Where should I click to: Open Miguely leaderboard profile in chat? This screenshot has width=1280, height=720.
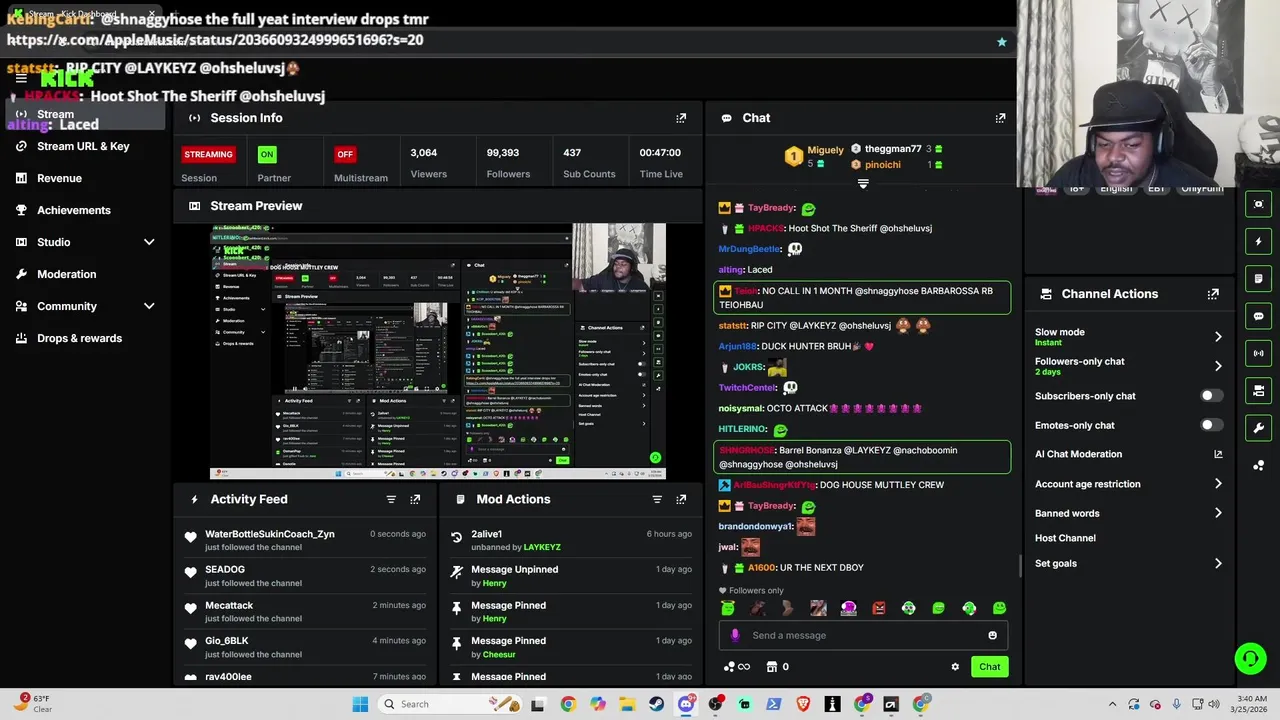[x=825, y=150]
